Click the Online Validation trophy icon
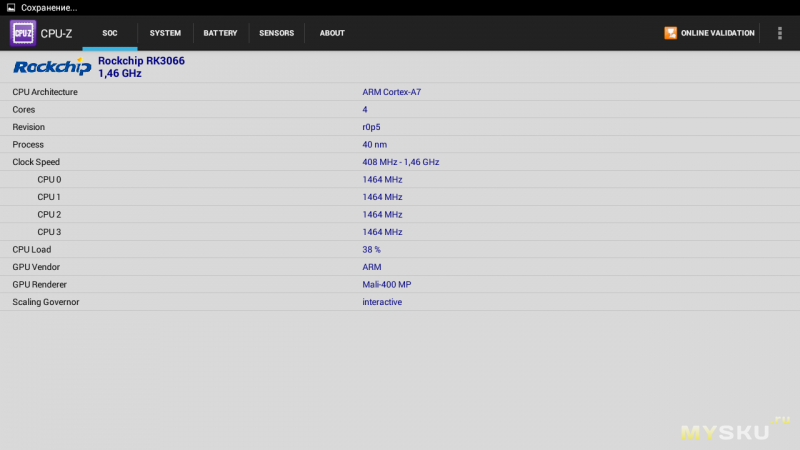This screenshot has height=450, width=800. 670,33
